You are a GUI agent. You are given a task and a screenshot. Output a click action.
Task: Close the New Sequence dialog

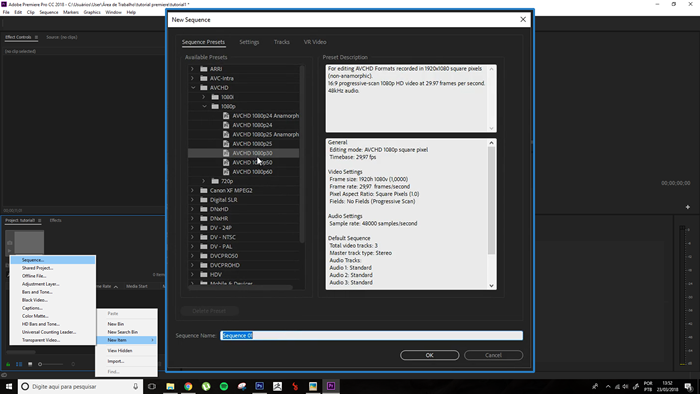click(x=523, y=20)
